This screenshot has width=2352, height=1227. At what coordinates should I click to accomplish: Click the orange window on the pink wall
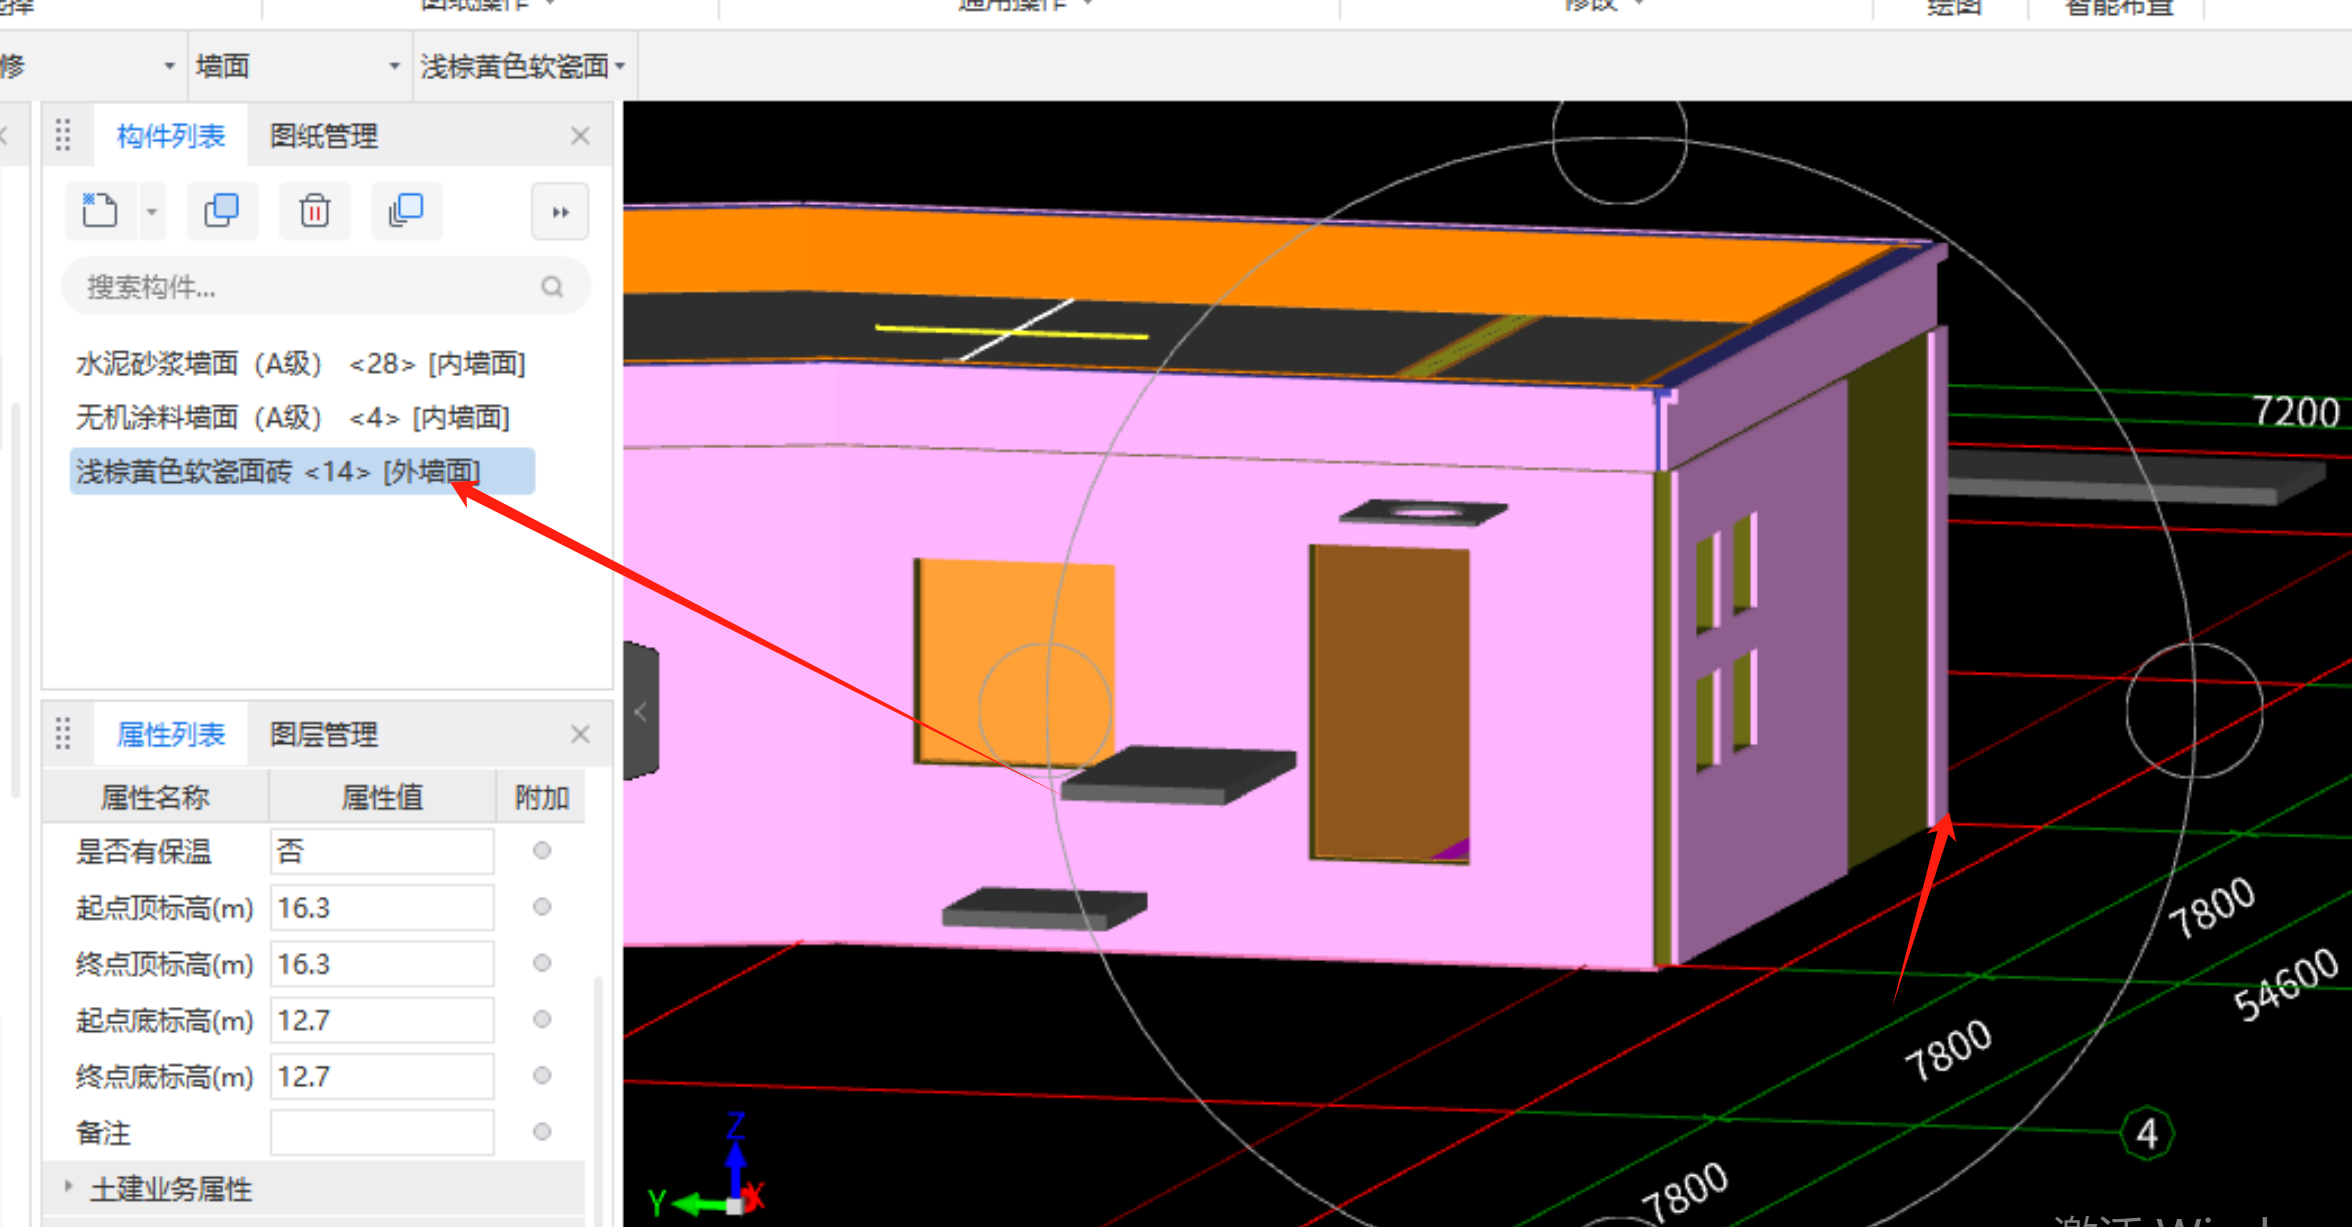point(1015,663)
